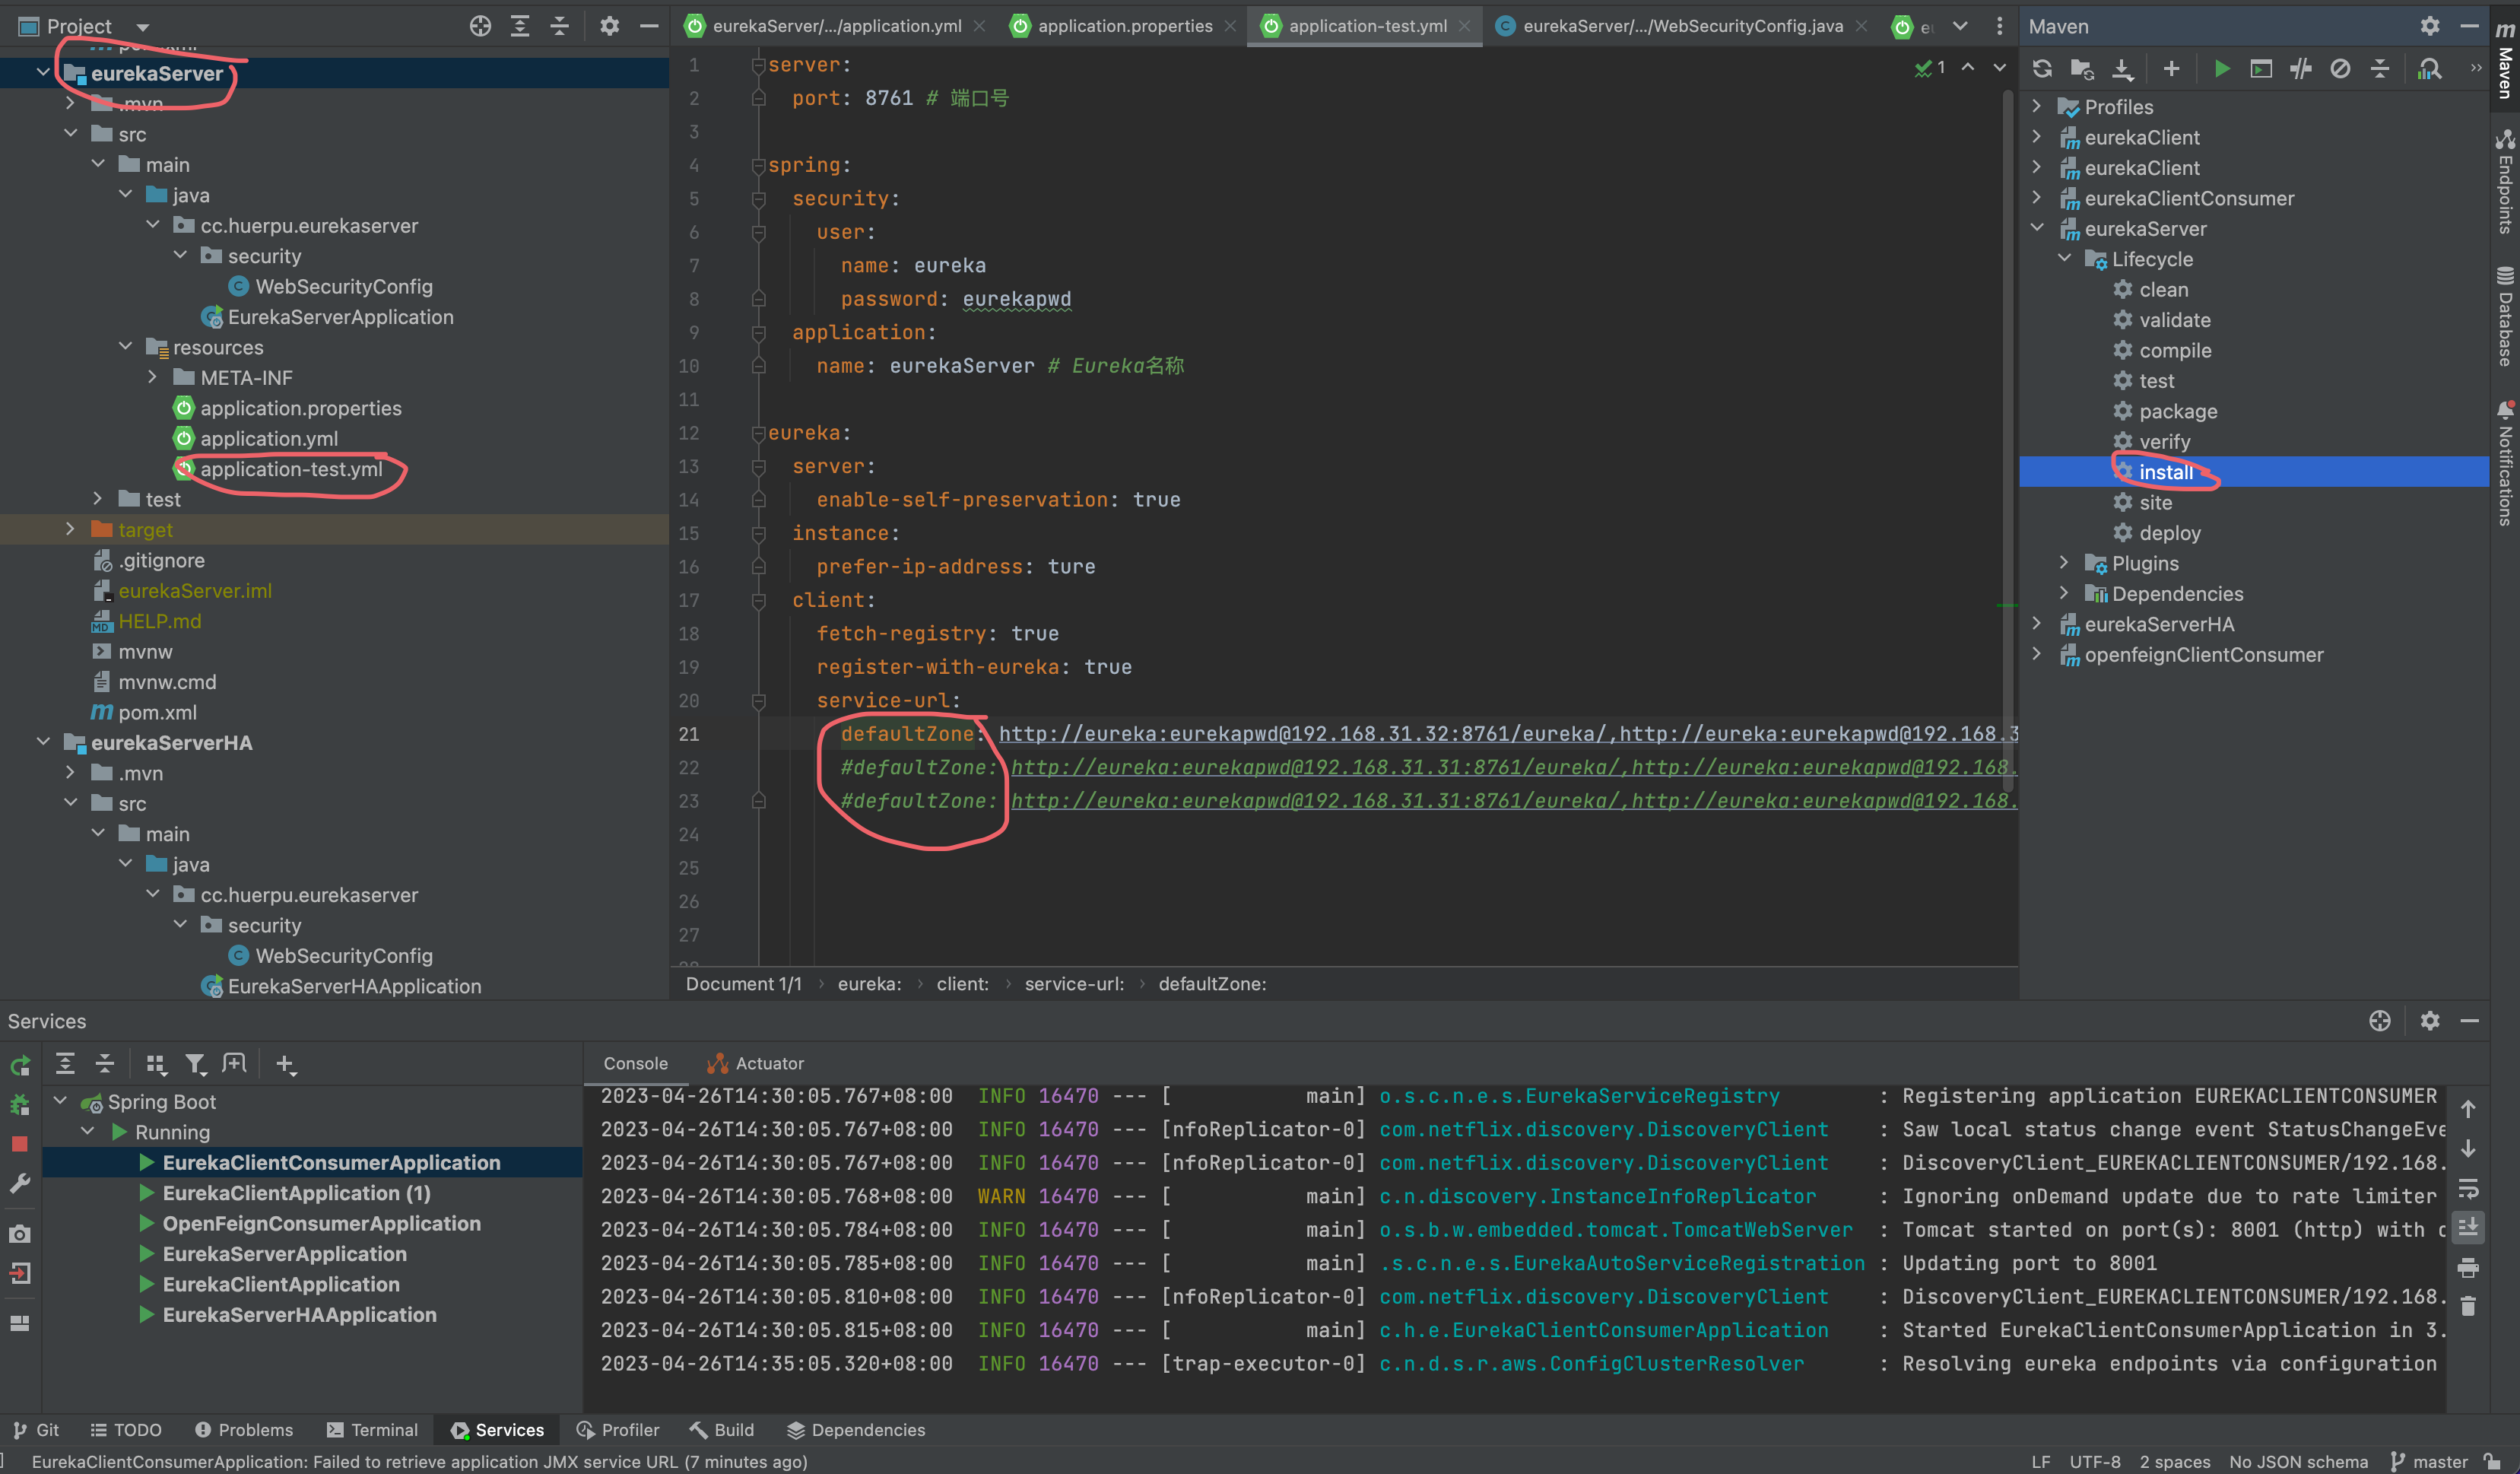The image size is (2520, 1474).
Task: Expand Plugins node in Maven
Action: (x=2064, y=563)
